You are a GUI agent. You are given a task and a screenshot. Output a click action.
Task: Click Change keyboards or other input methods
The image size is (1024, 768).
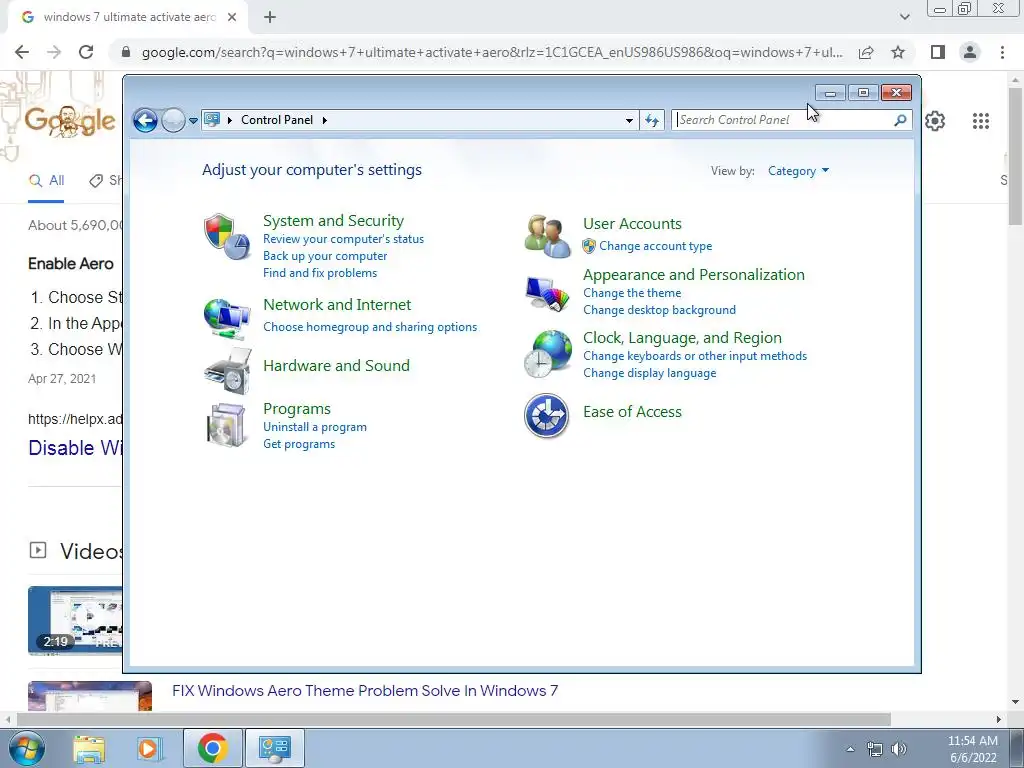(695, 356)
